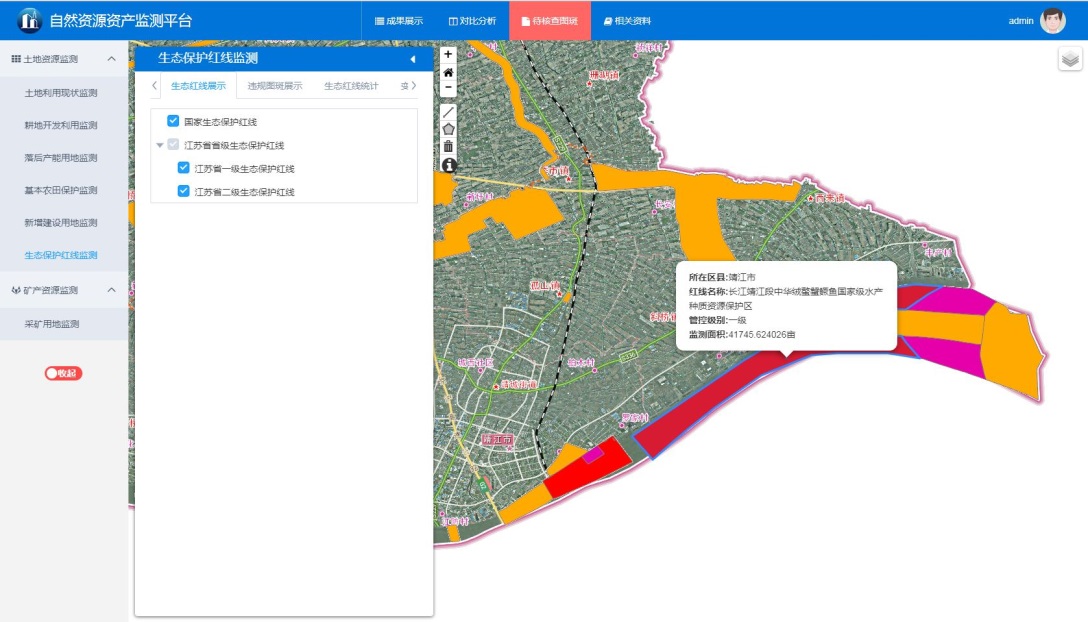This screenshot has width=1088, height=622.
Task: Select the line measurement tool
Action: (x=448, y=112)
